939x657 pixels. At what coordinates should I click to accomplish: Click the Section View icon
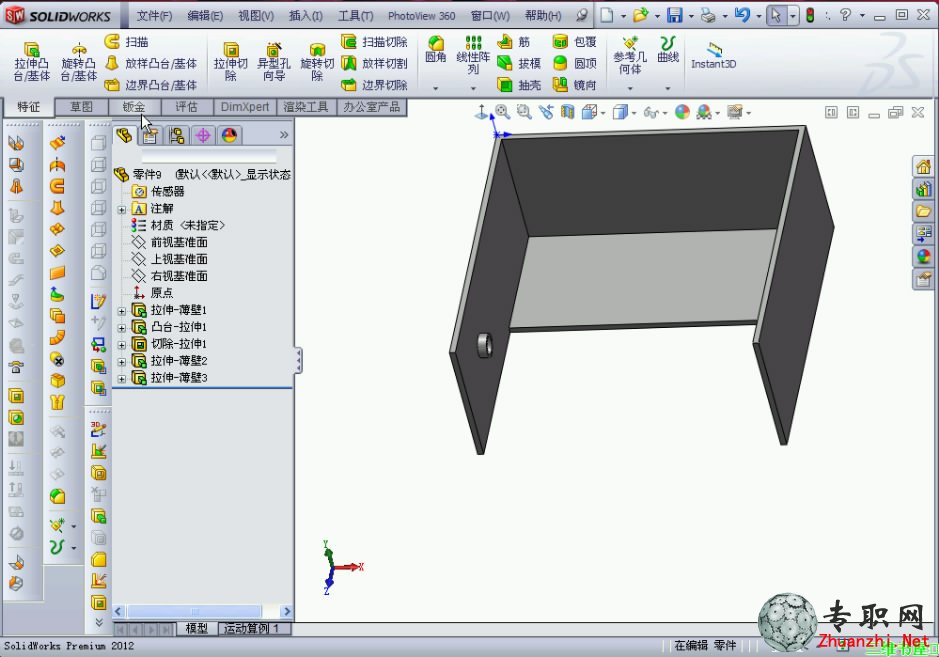point(567,112)
